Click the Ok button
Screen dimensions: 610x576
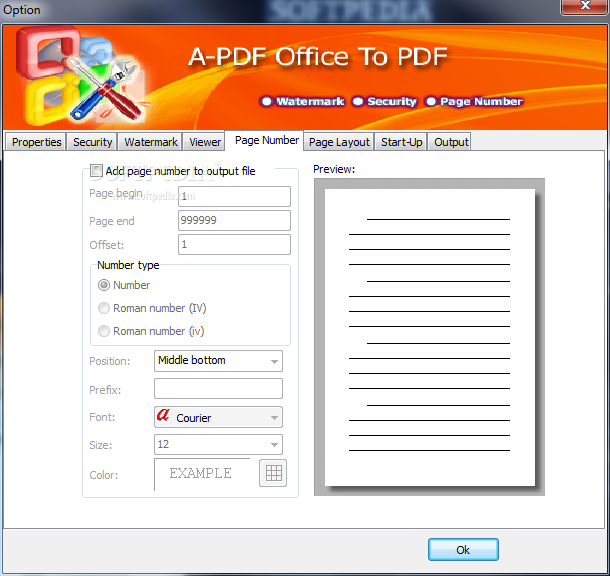tap(463, 550)
